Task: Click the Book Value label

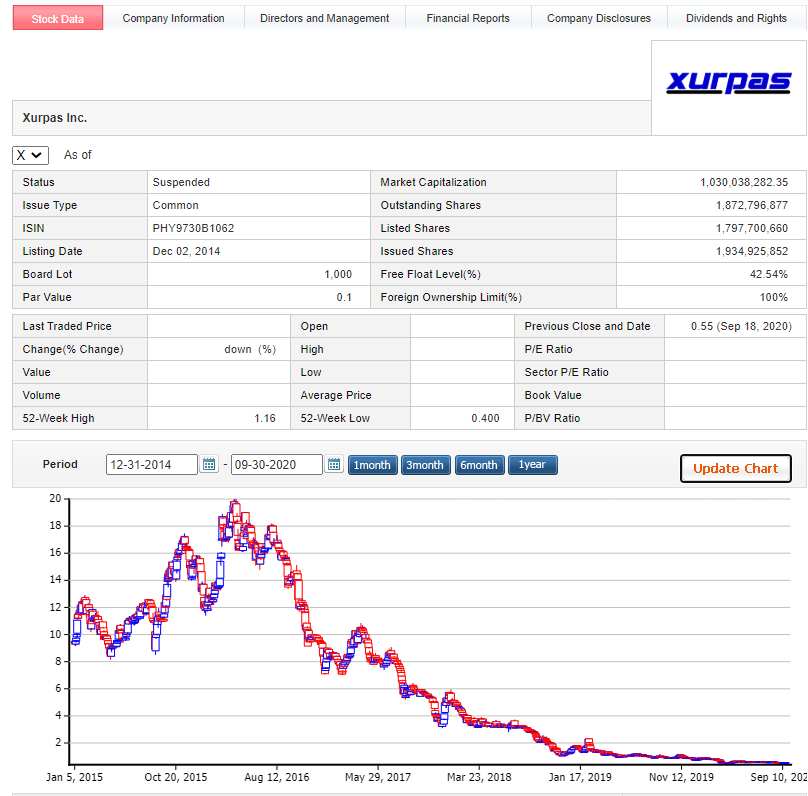Action: (x=553, y=396)
